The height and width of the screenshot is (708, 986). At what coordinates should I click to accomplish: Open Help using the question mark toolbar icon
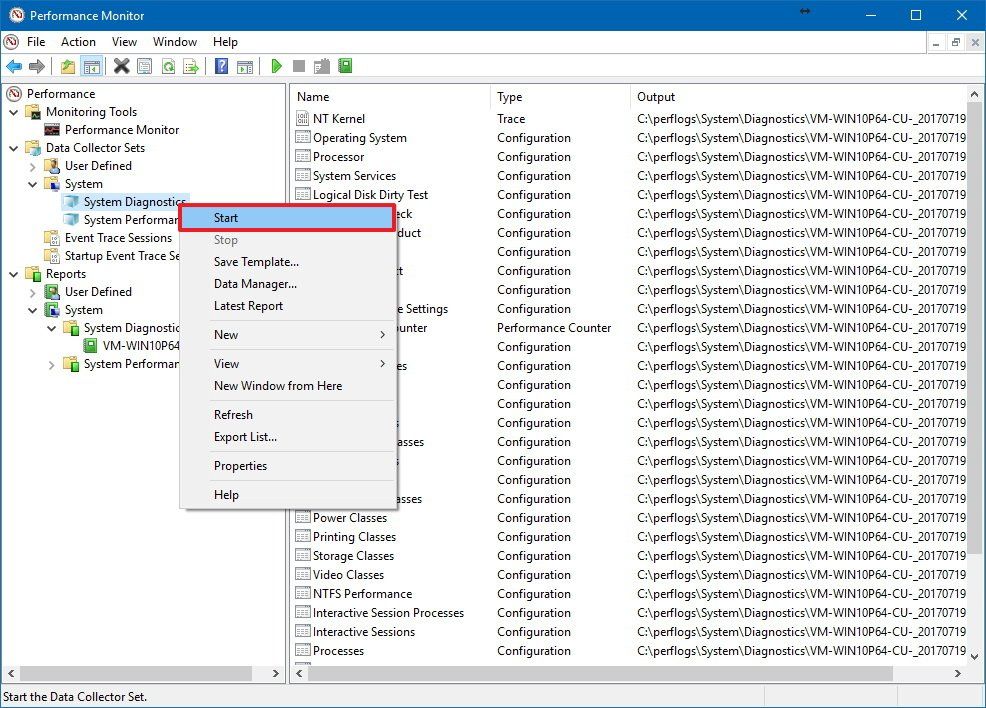click(x=221, y=66)
